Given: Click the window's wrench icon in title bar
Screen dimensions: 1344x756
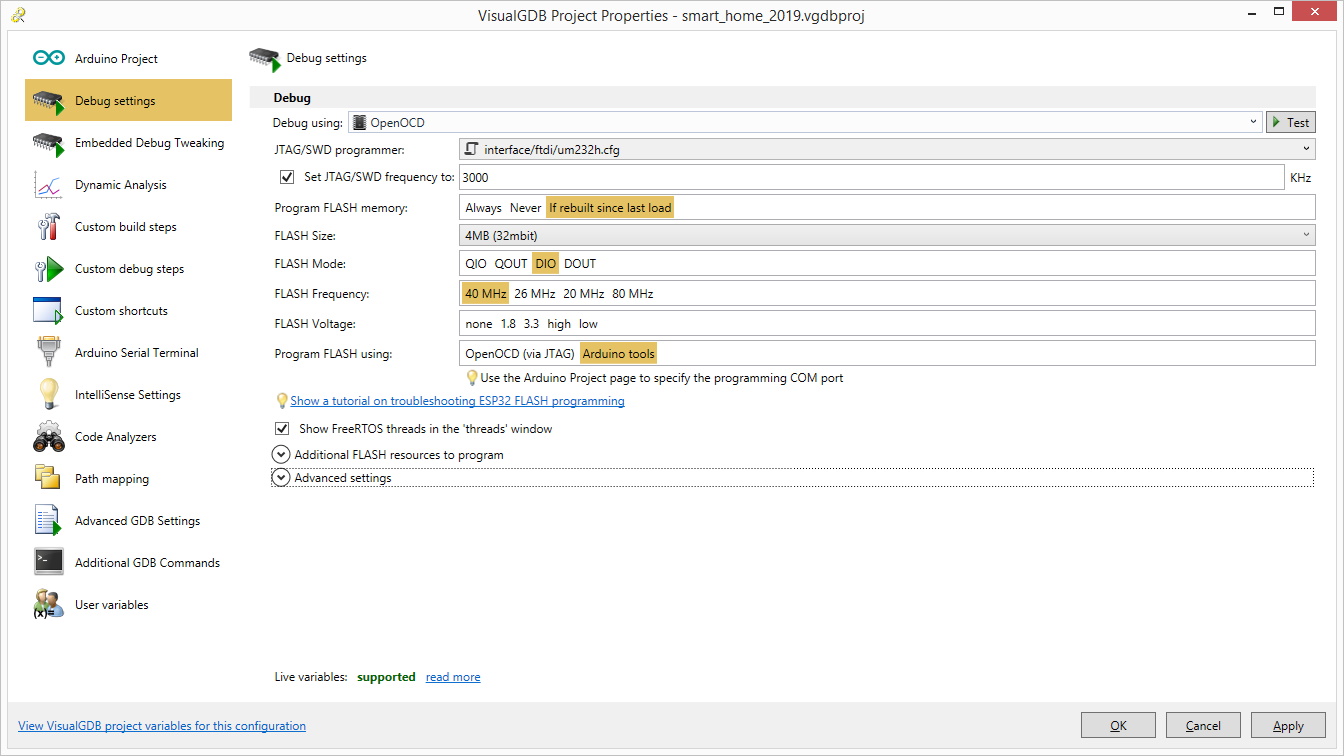Looking at the screenshot, I should 19,16.
